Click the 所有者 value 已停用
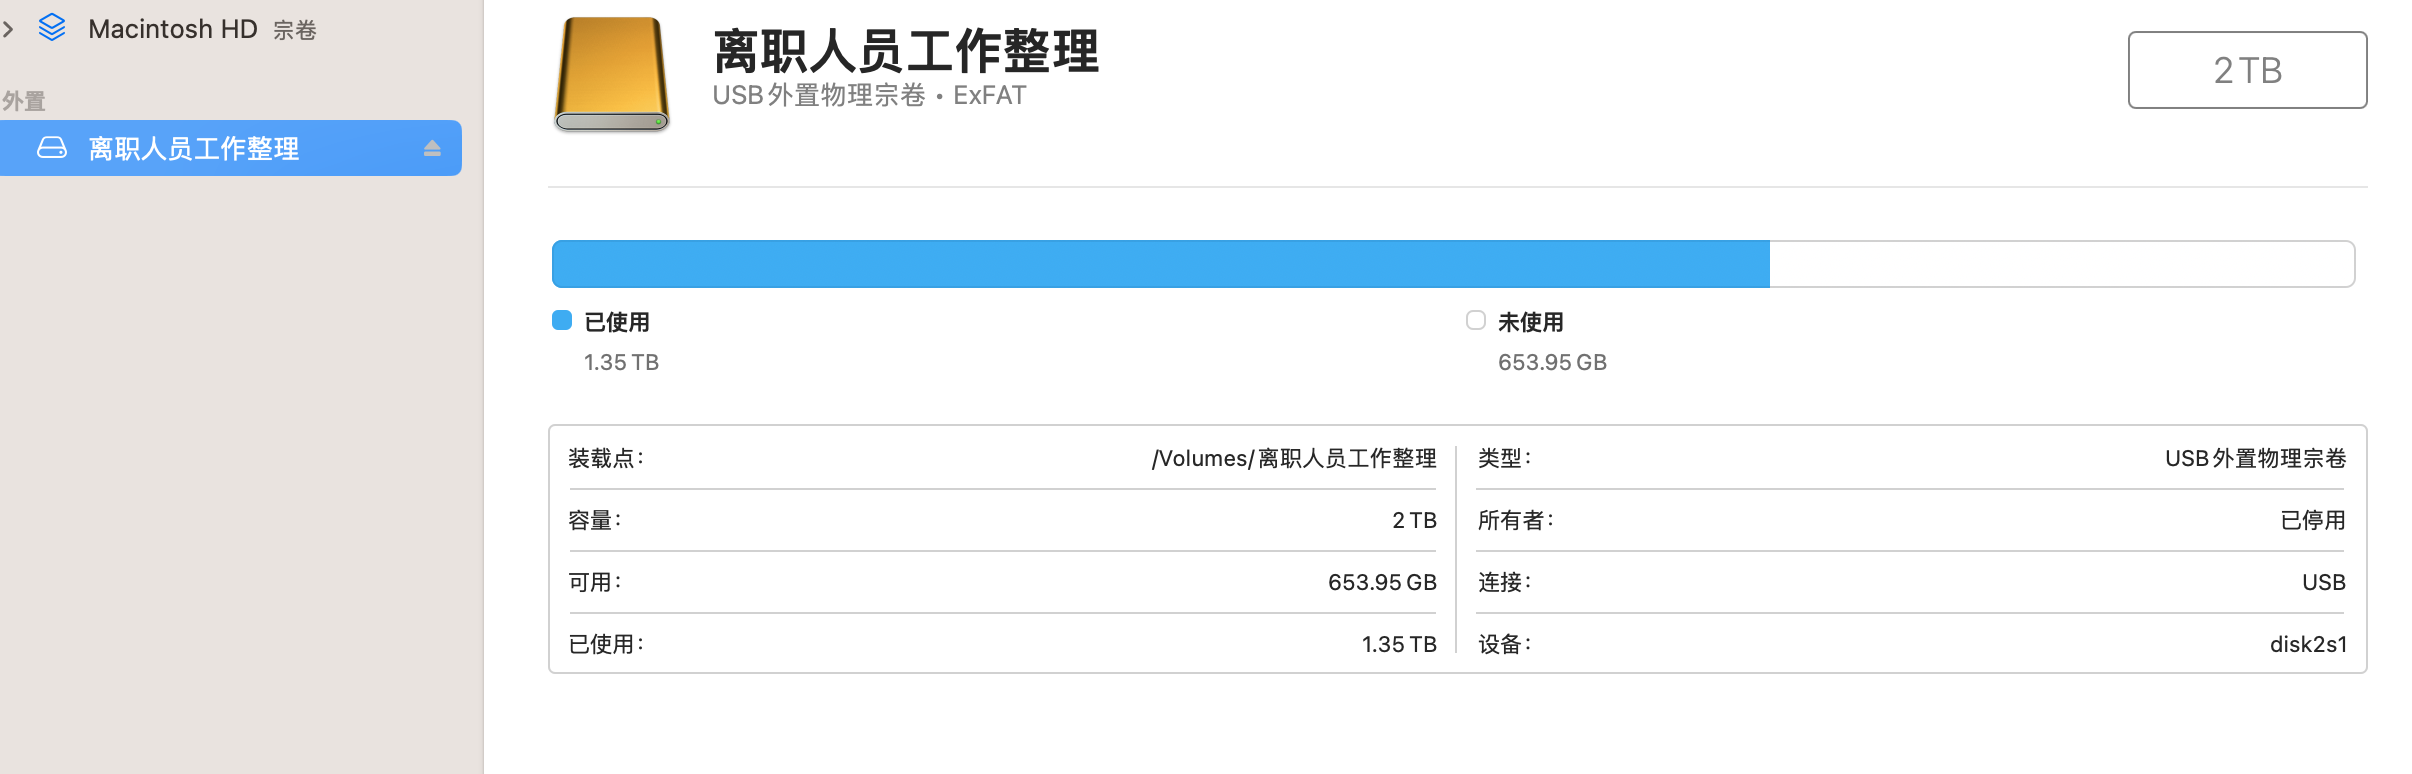Image resolution: width=2412 pixels, height=774 pixels. (x=2312, y=520)
